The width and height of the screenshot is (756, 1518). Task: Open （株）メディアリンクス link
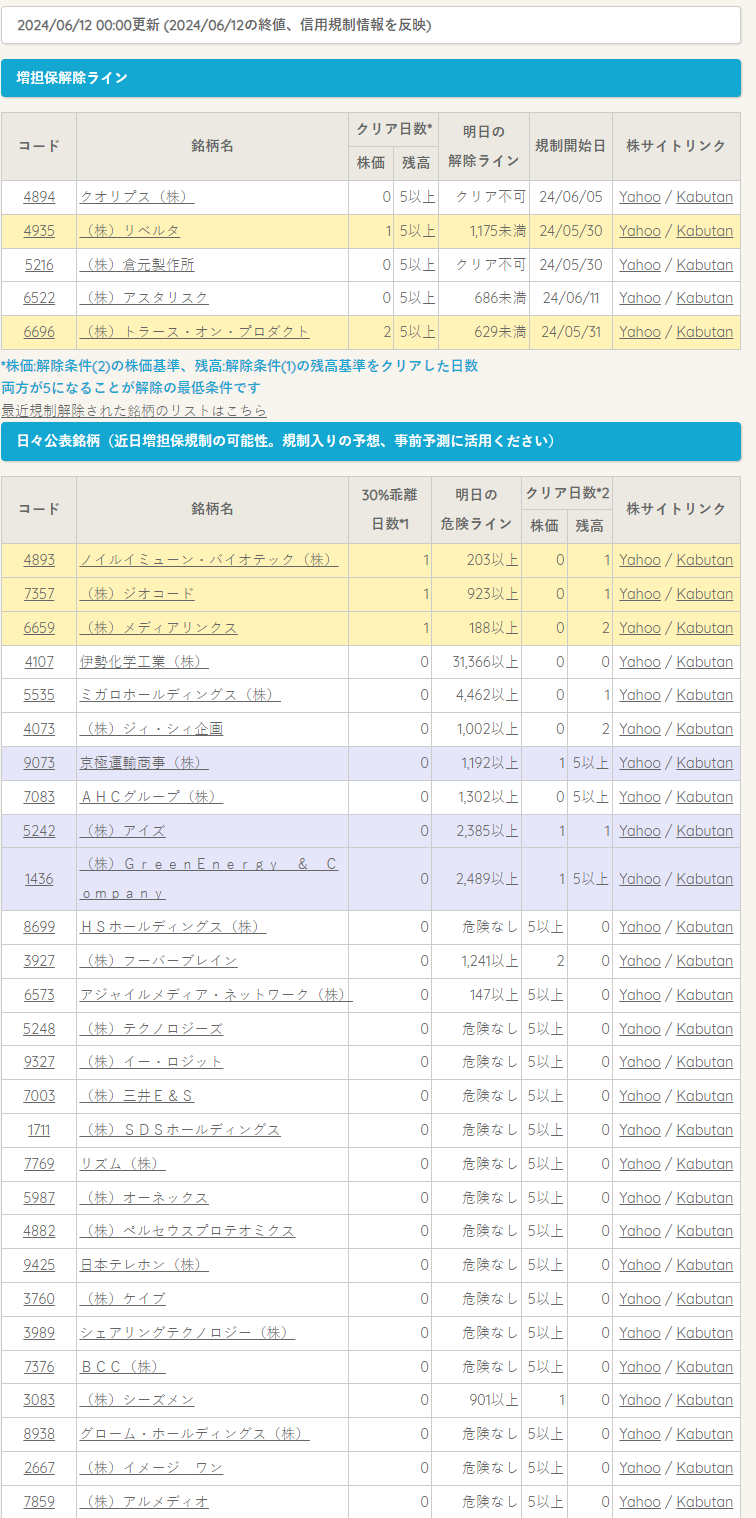pos(159,628)
